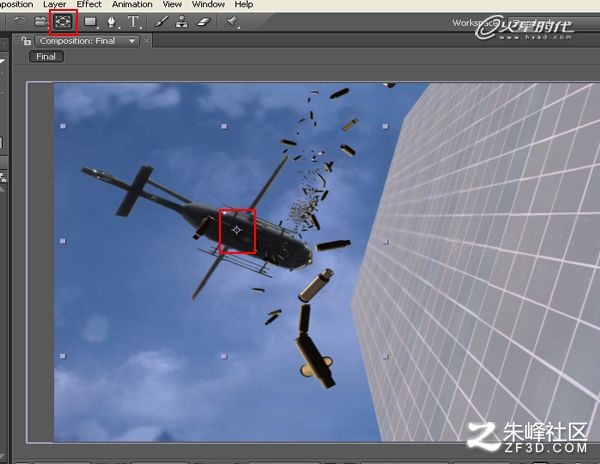Screen dimensions: 600x464
Task: Select the Brush tool
Action: [x=161, y=22]
